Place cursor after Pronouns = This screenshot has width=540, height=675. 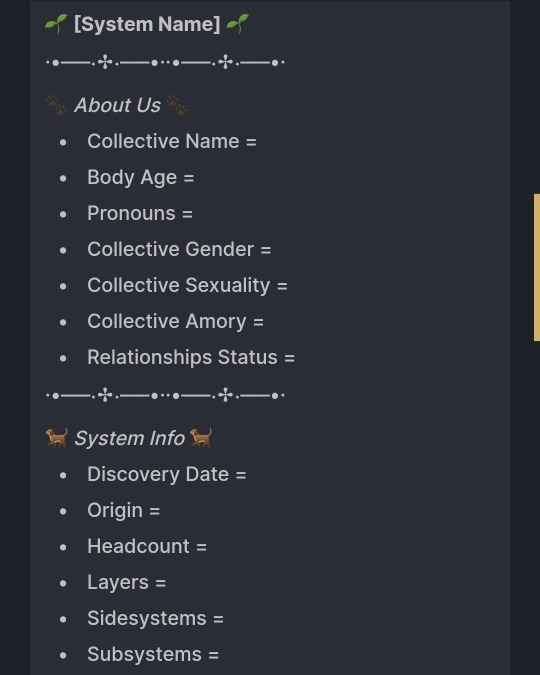[195, 214]
